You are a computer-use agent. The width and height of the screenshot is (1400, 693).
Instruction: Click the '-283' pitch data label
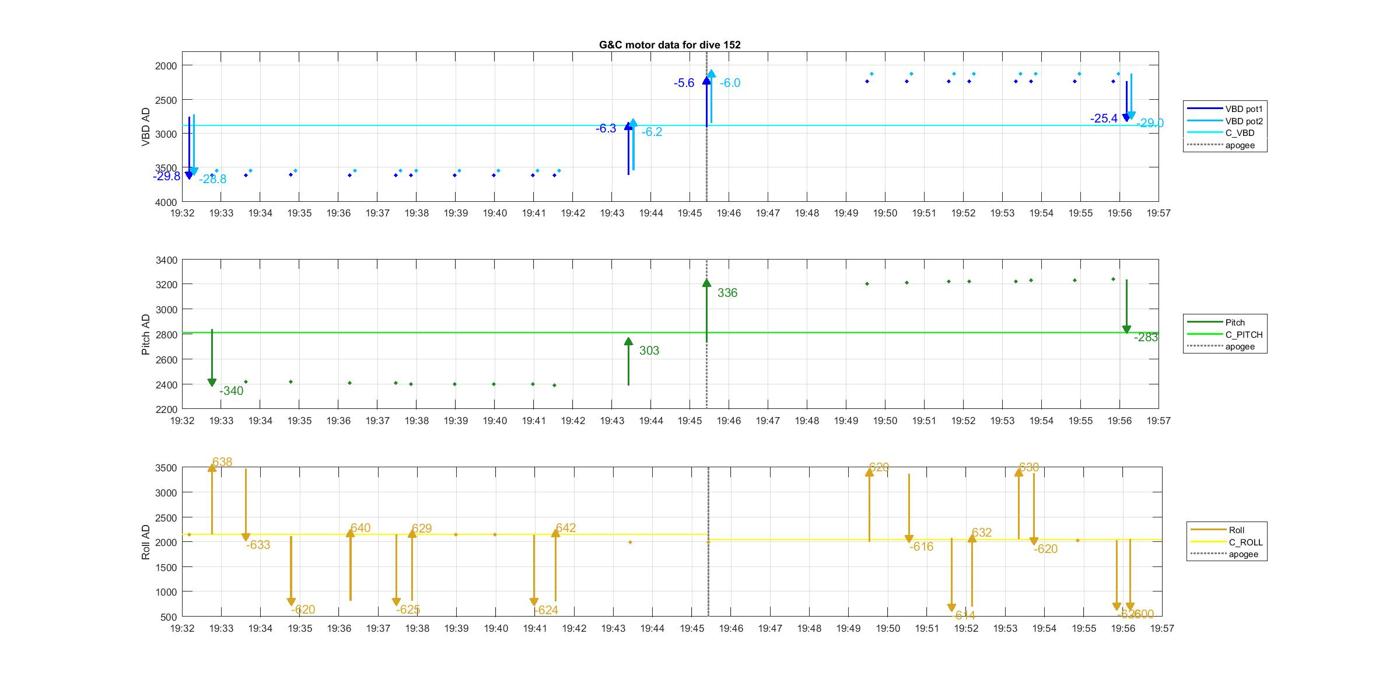pos(1146,338)
